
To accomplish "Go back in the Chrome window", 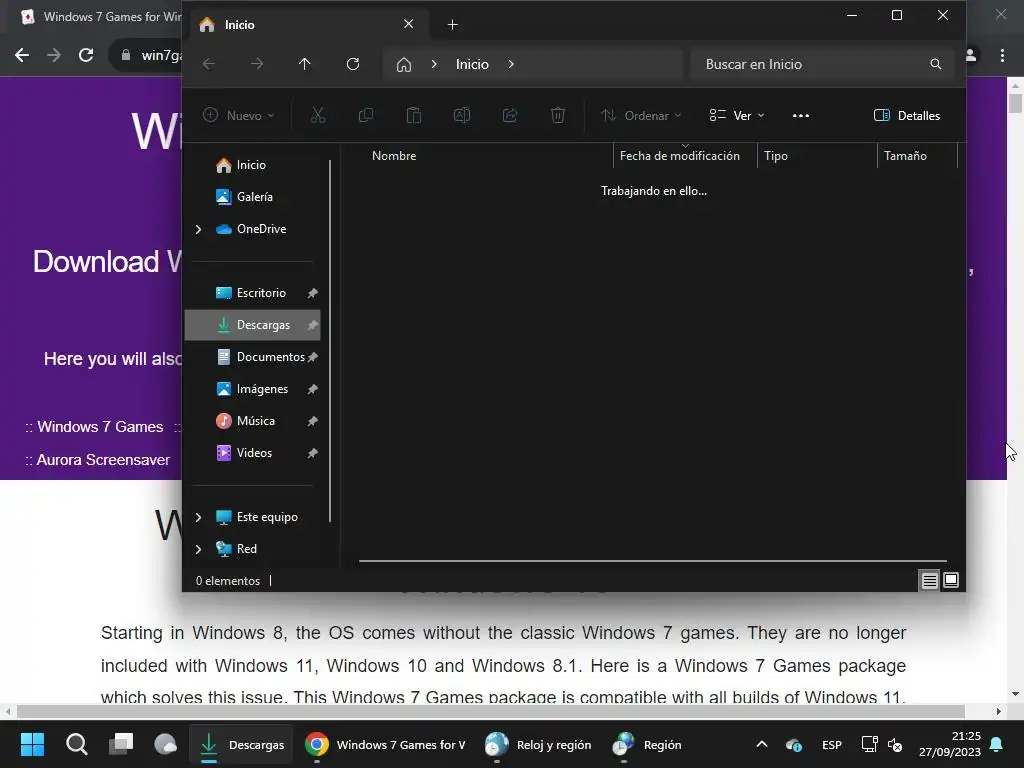I will coord(22,55).
